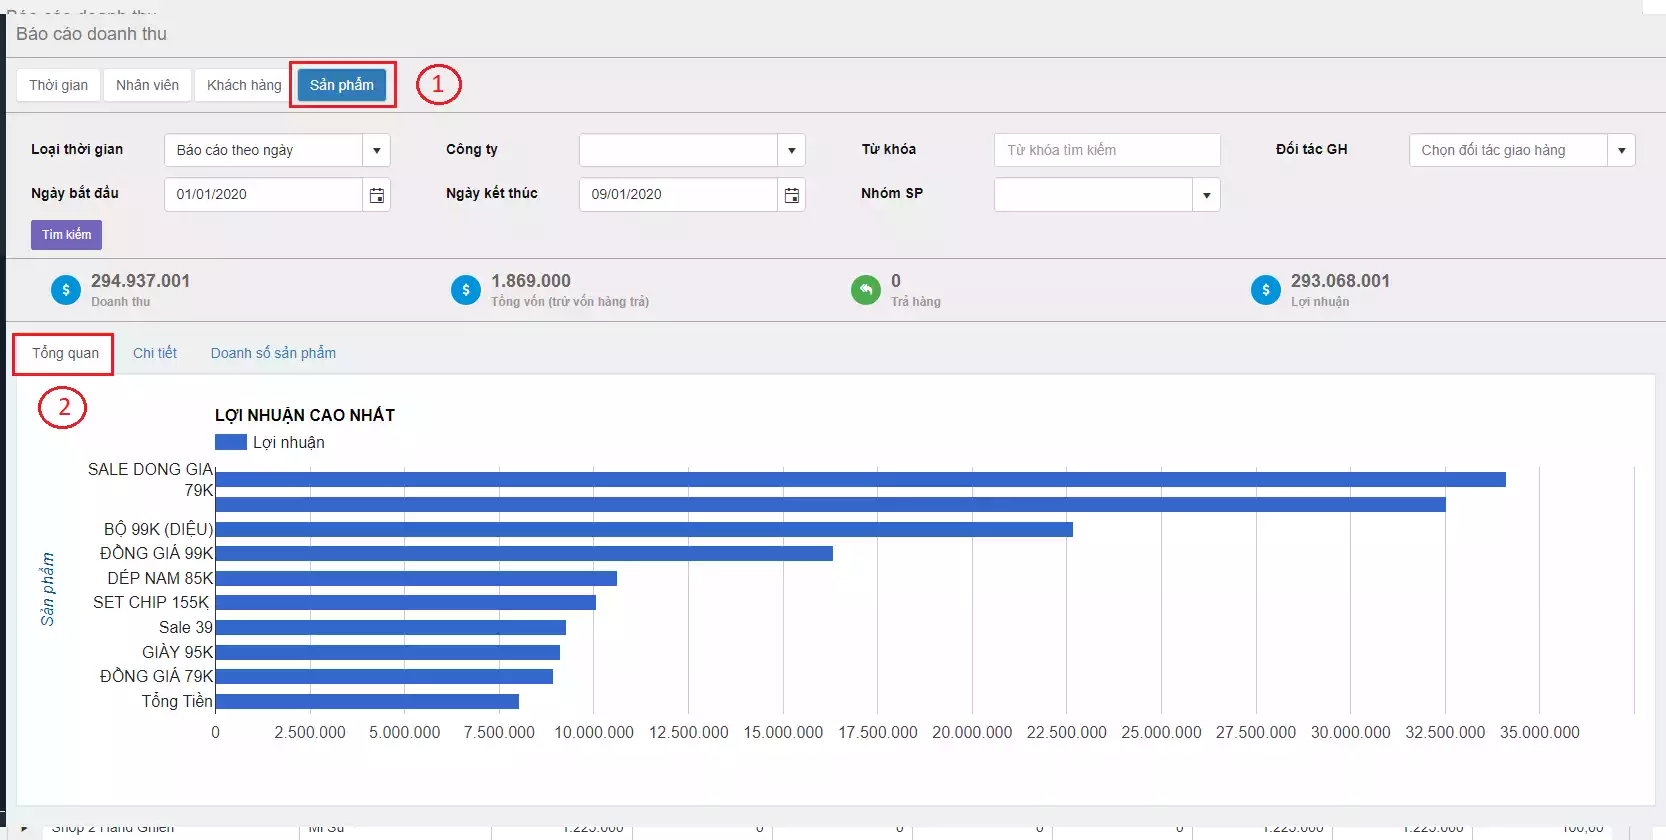Click the Lợi nhuận legend label
Viewport: 1666px width, 840px height.
pos(289,442)
